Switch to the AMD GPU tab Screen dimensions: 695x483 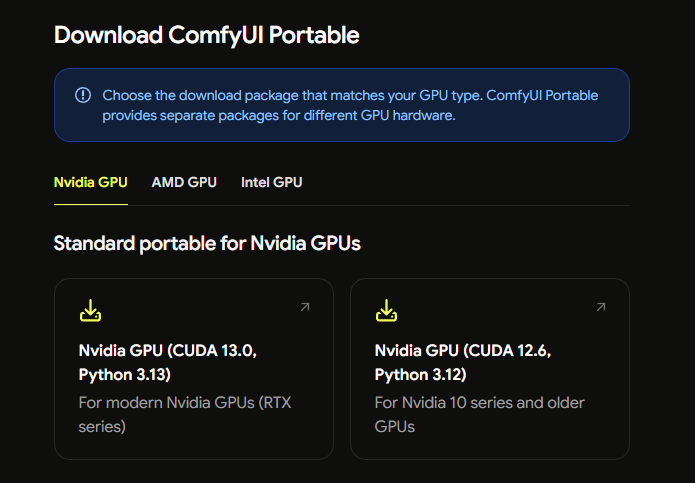click(184, 182)
